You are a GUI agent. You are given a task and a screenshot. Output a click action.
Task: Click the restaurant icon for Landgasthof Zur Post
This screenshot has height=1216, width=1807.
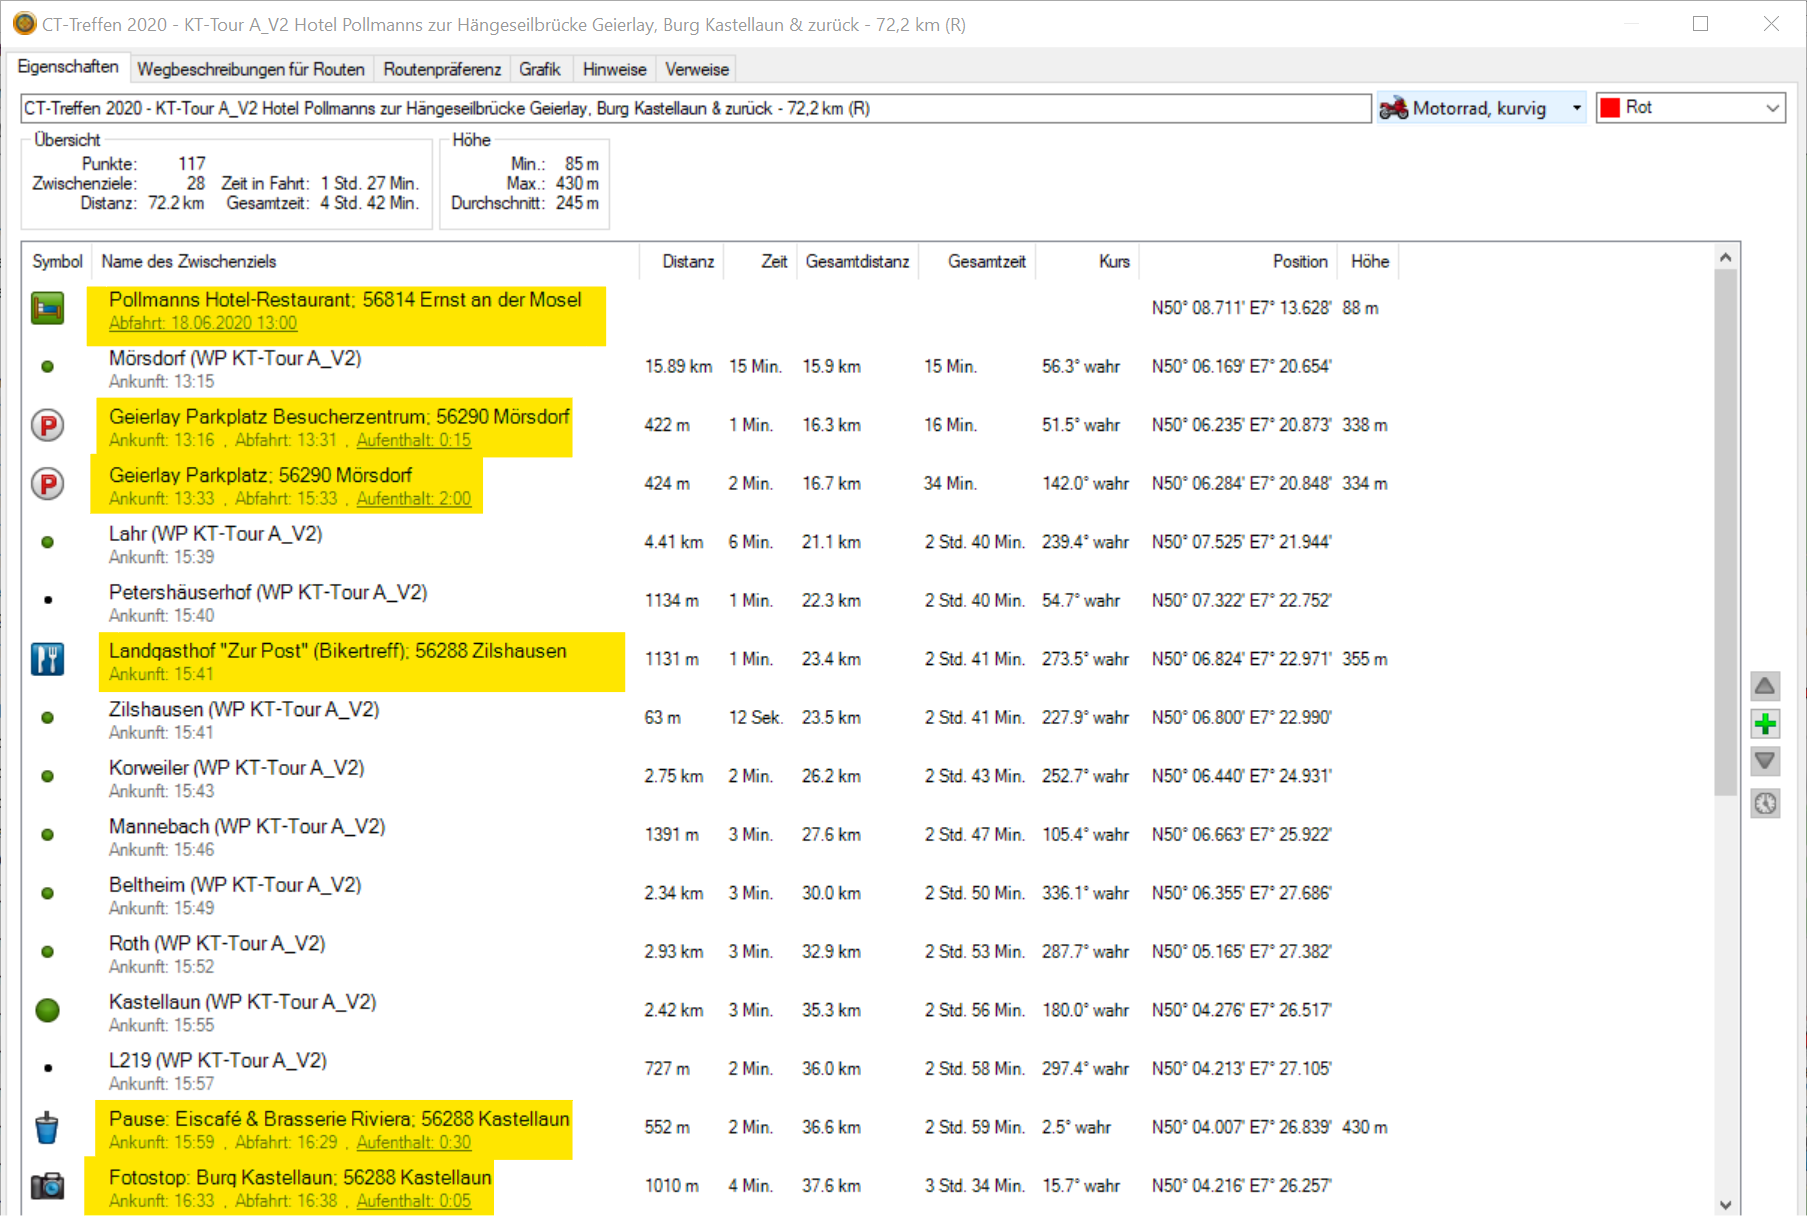click(x=47, y=659)
